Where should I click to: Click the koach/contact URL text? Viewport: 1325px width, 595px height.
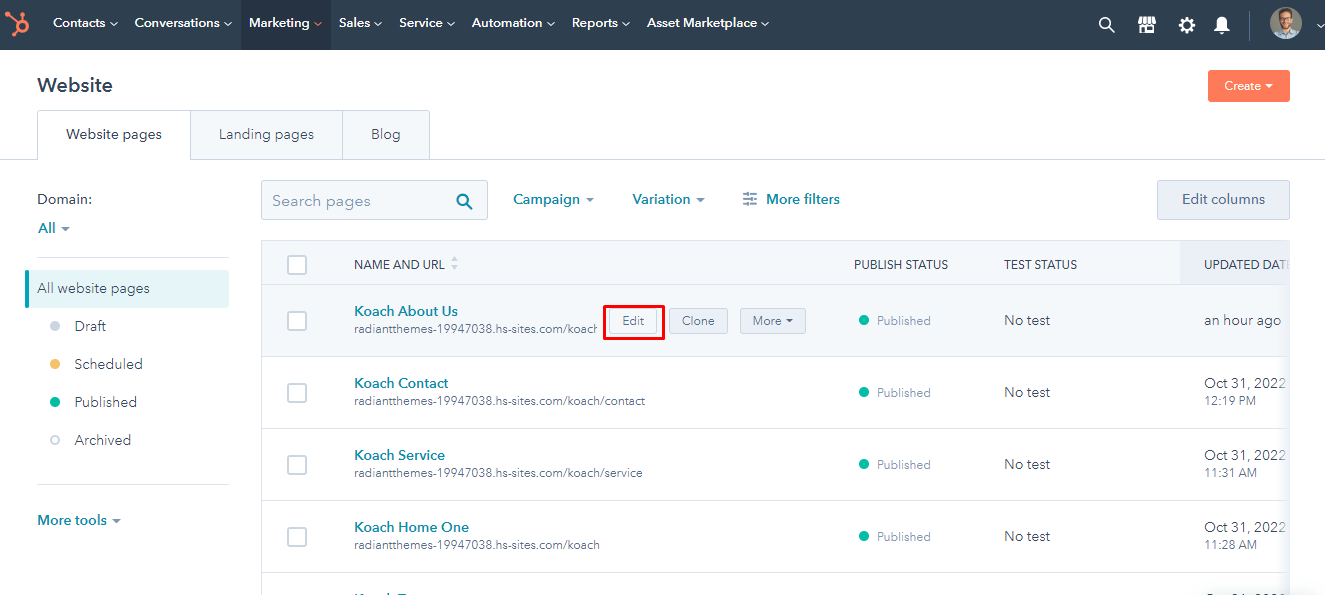pos(499,401)
